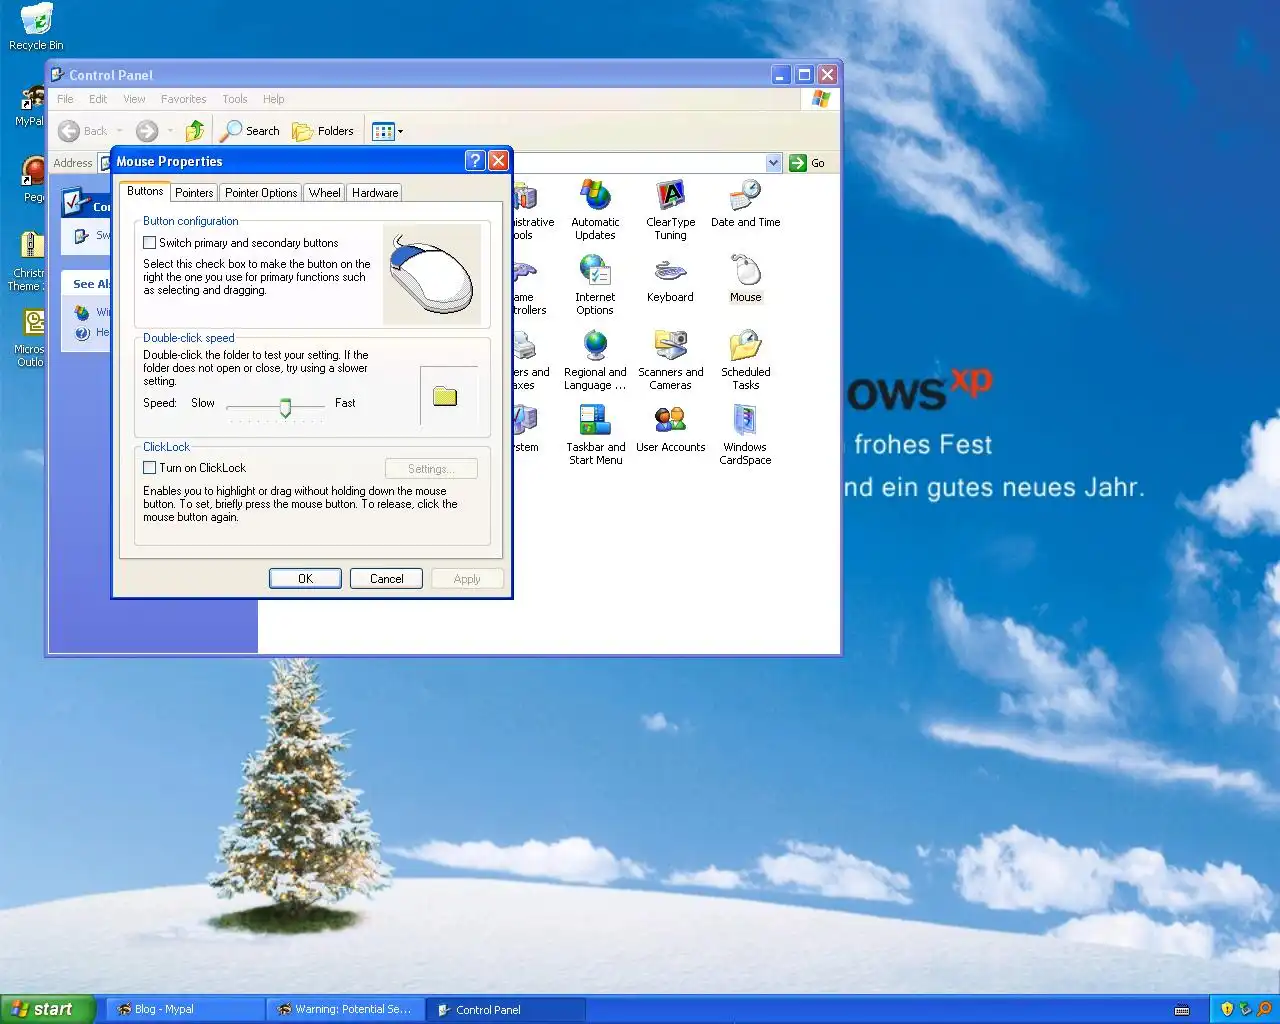
Task: Switch to Blog - Mypal taskbar window
Action: [186, 1009]
